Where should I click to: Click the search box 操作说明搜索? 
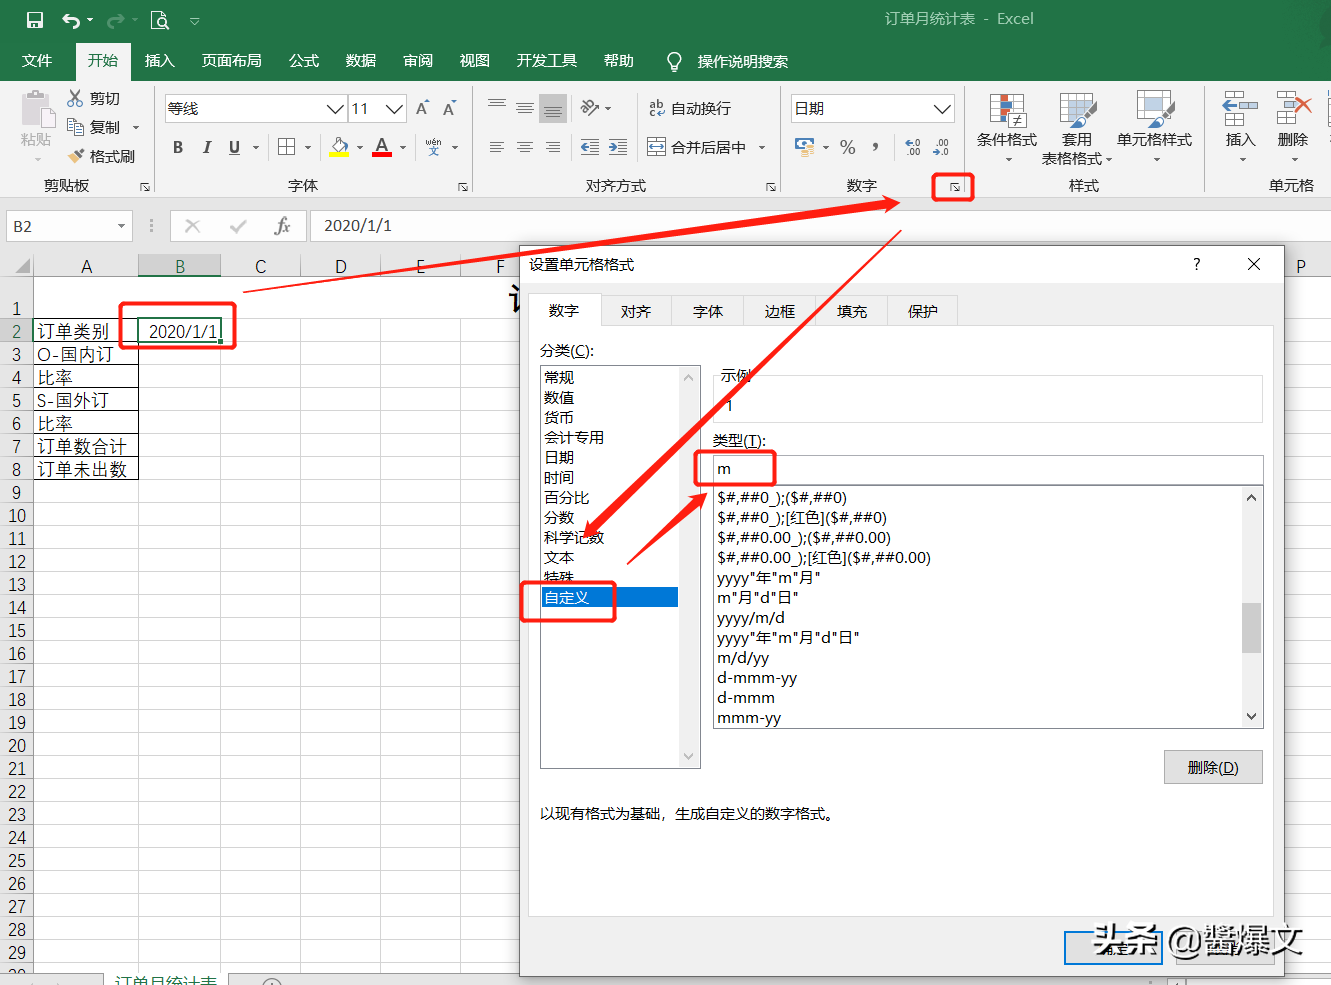tap(743, 61)
